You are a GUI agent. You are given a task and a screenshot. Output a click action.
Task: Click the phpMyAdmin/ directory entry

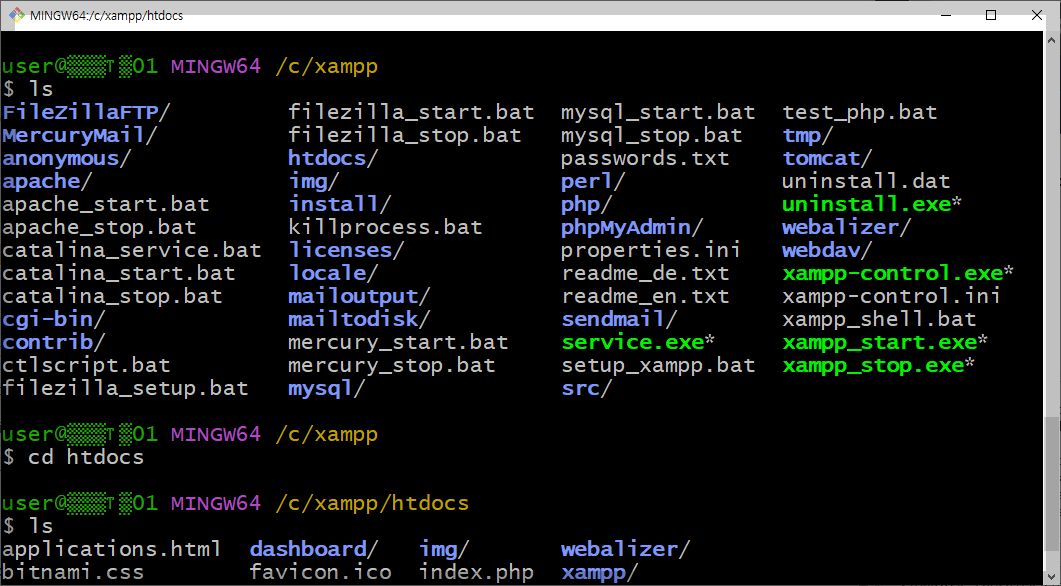click(x=632, y=227)
